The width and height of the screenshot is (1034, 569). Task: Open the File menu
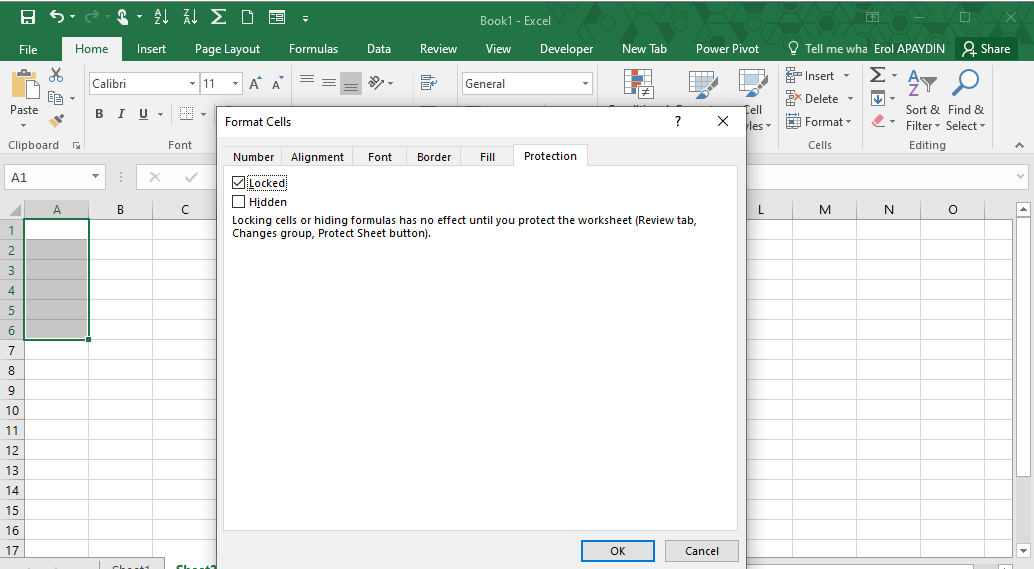tap(28, 49)
